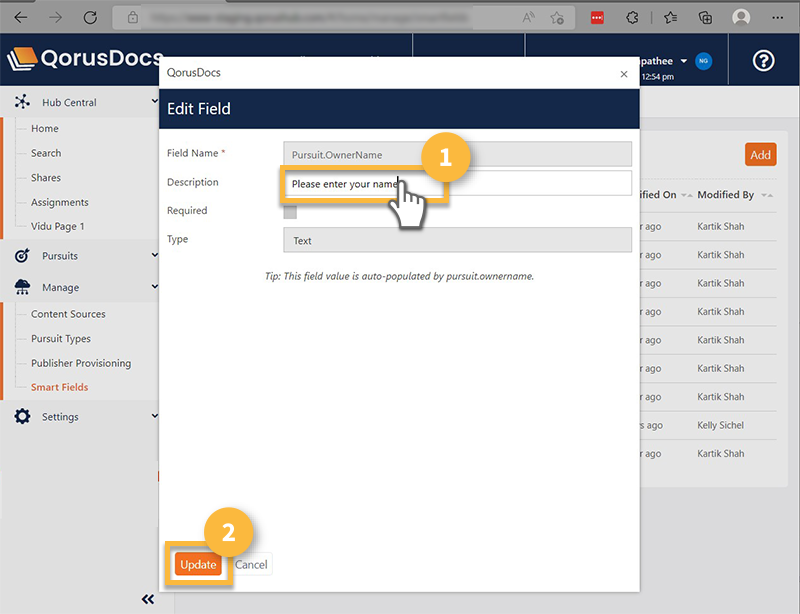Click the address bar lock icon

[x=133, y=18]
